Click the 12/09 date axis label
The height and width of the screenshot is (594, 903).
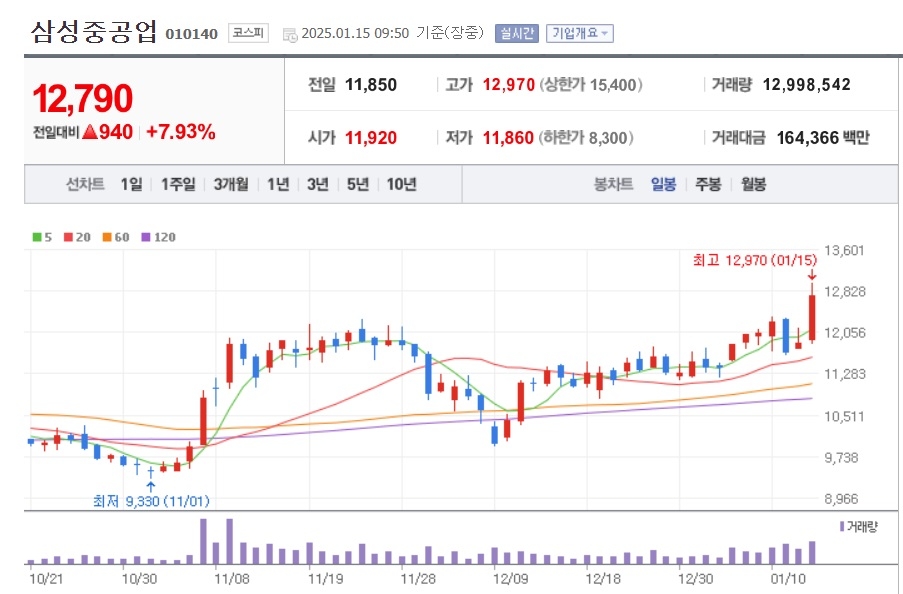point(510,578)
